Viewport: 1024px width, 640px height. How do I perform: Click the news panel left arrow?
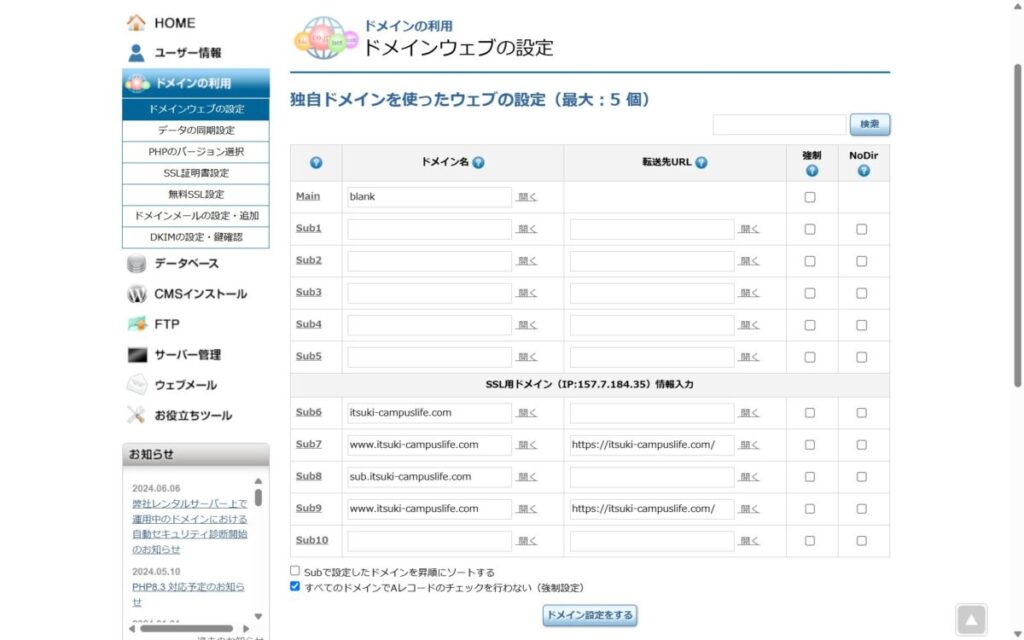click(x=132, y=629)
